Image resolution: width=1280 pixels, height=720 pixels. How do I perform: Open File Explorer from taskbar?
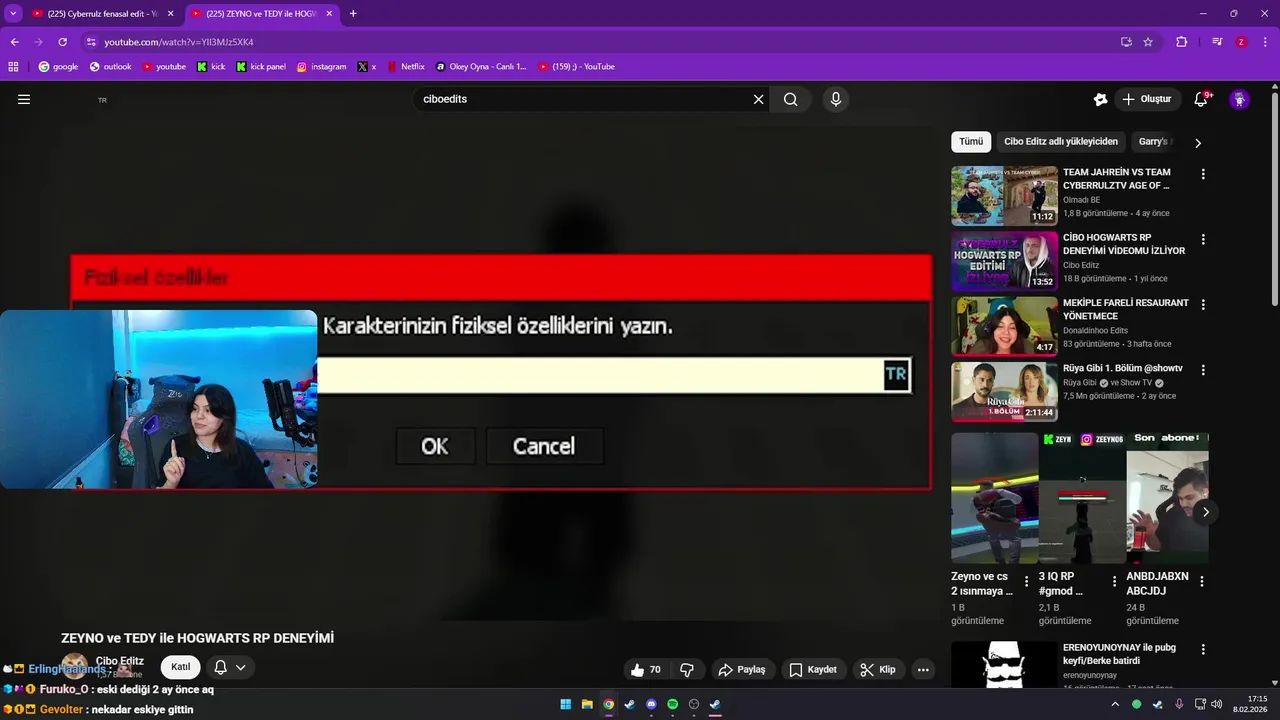pyautogui.click(x=587, y=704)
